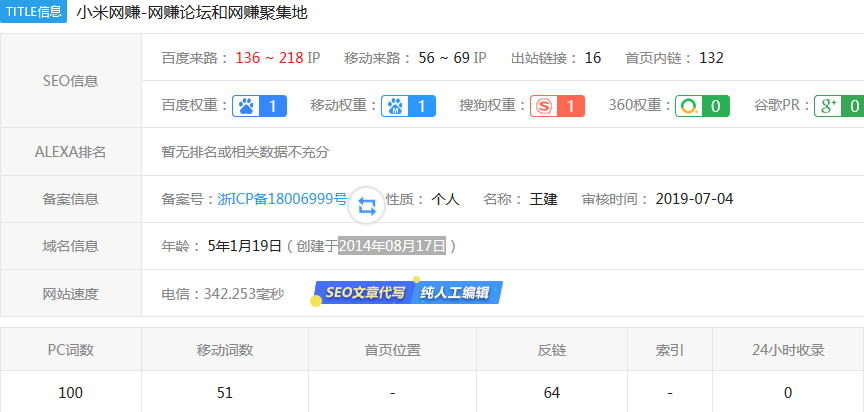The height and width of the screenshot is (412, 864).
Task: Click the 出站链接 label
Action: 545,58
